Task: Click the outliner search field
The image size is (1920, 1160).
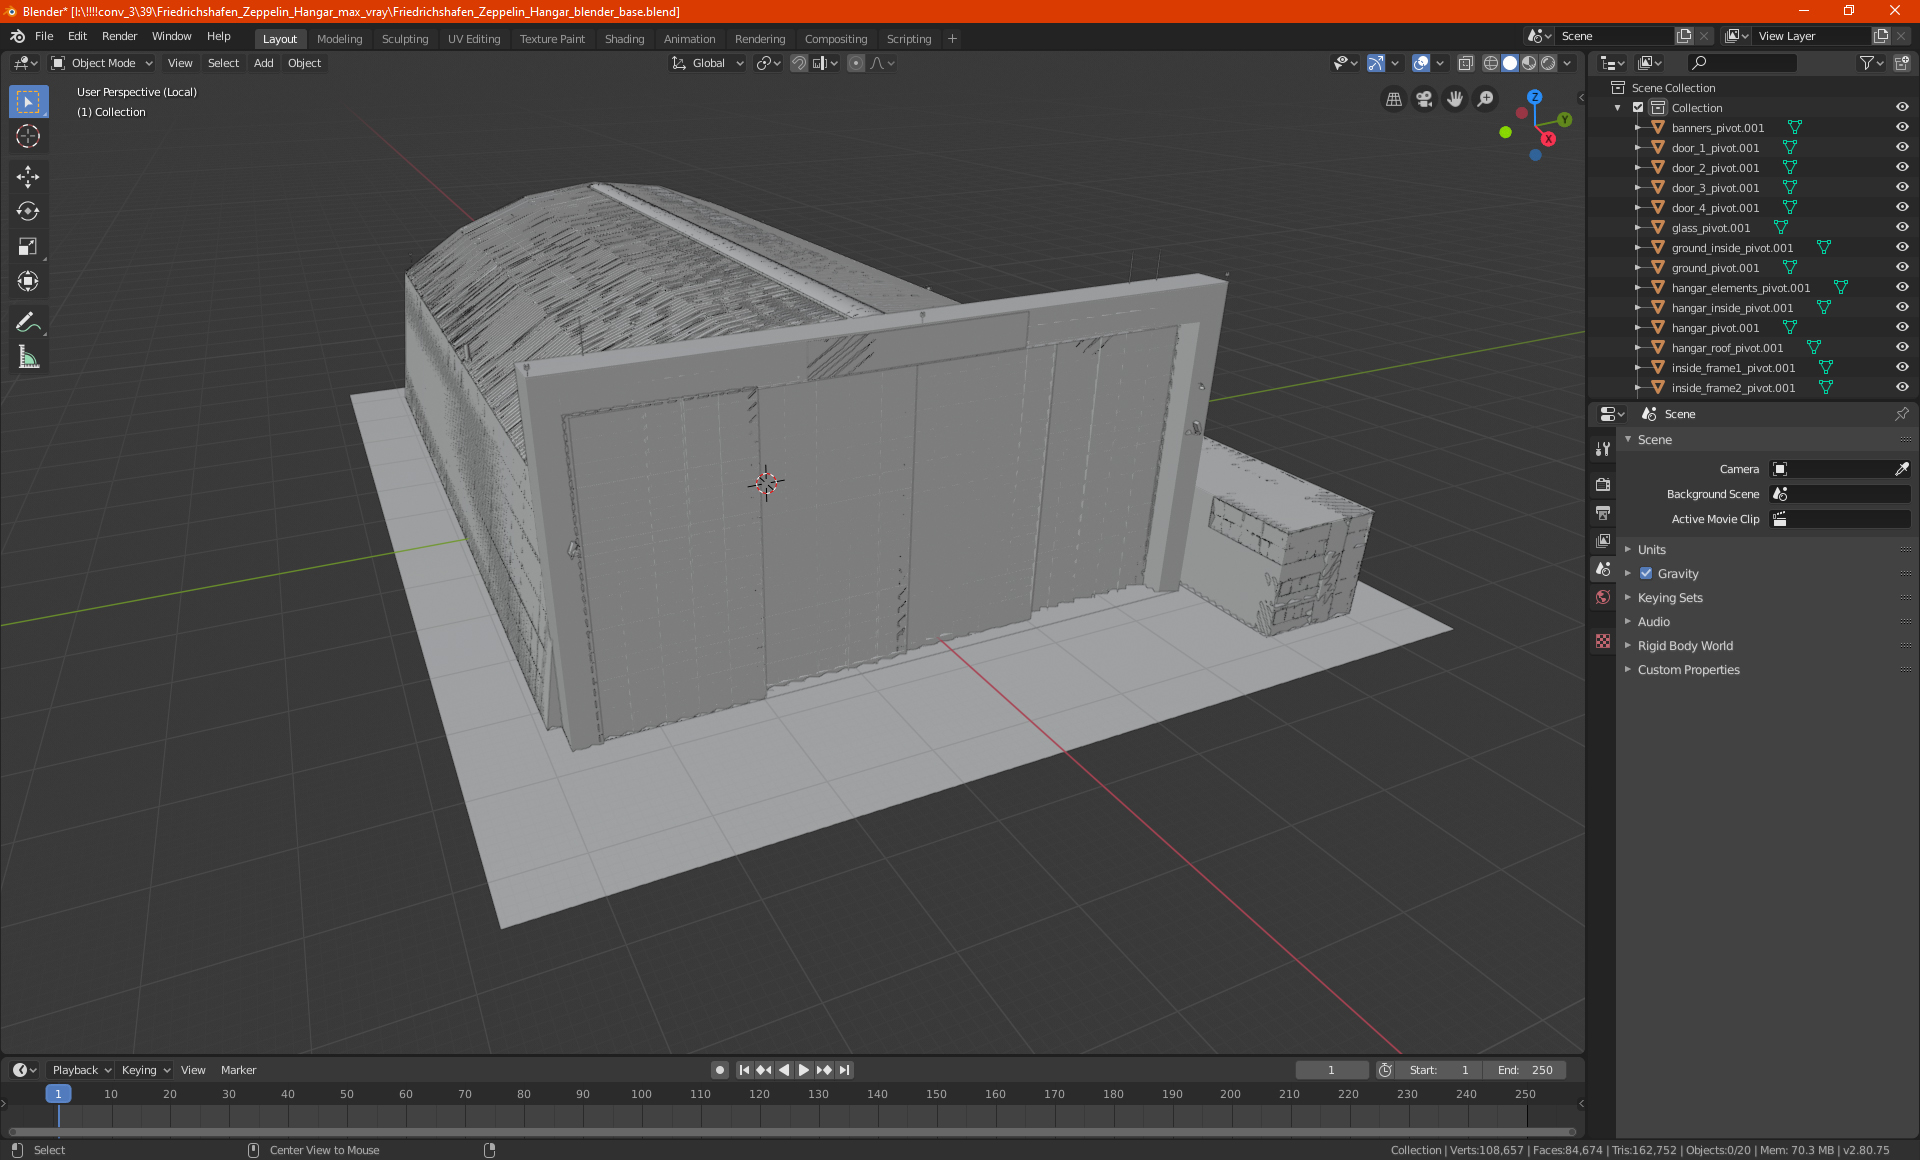Action: point(1741,63)
